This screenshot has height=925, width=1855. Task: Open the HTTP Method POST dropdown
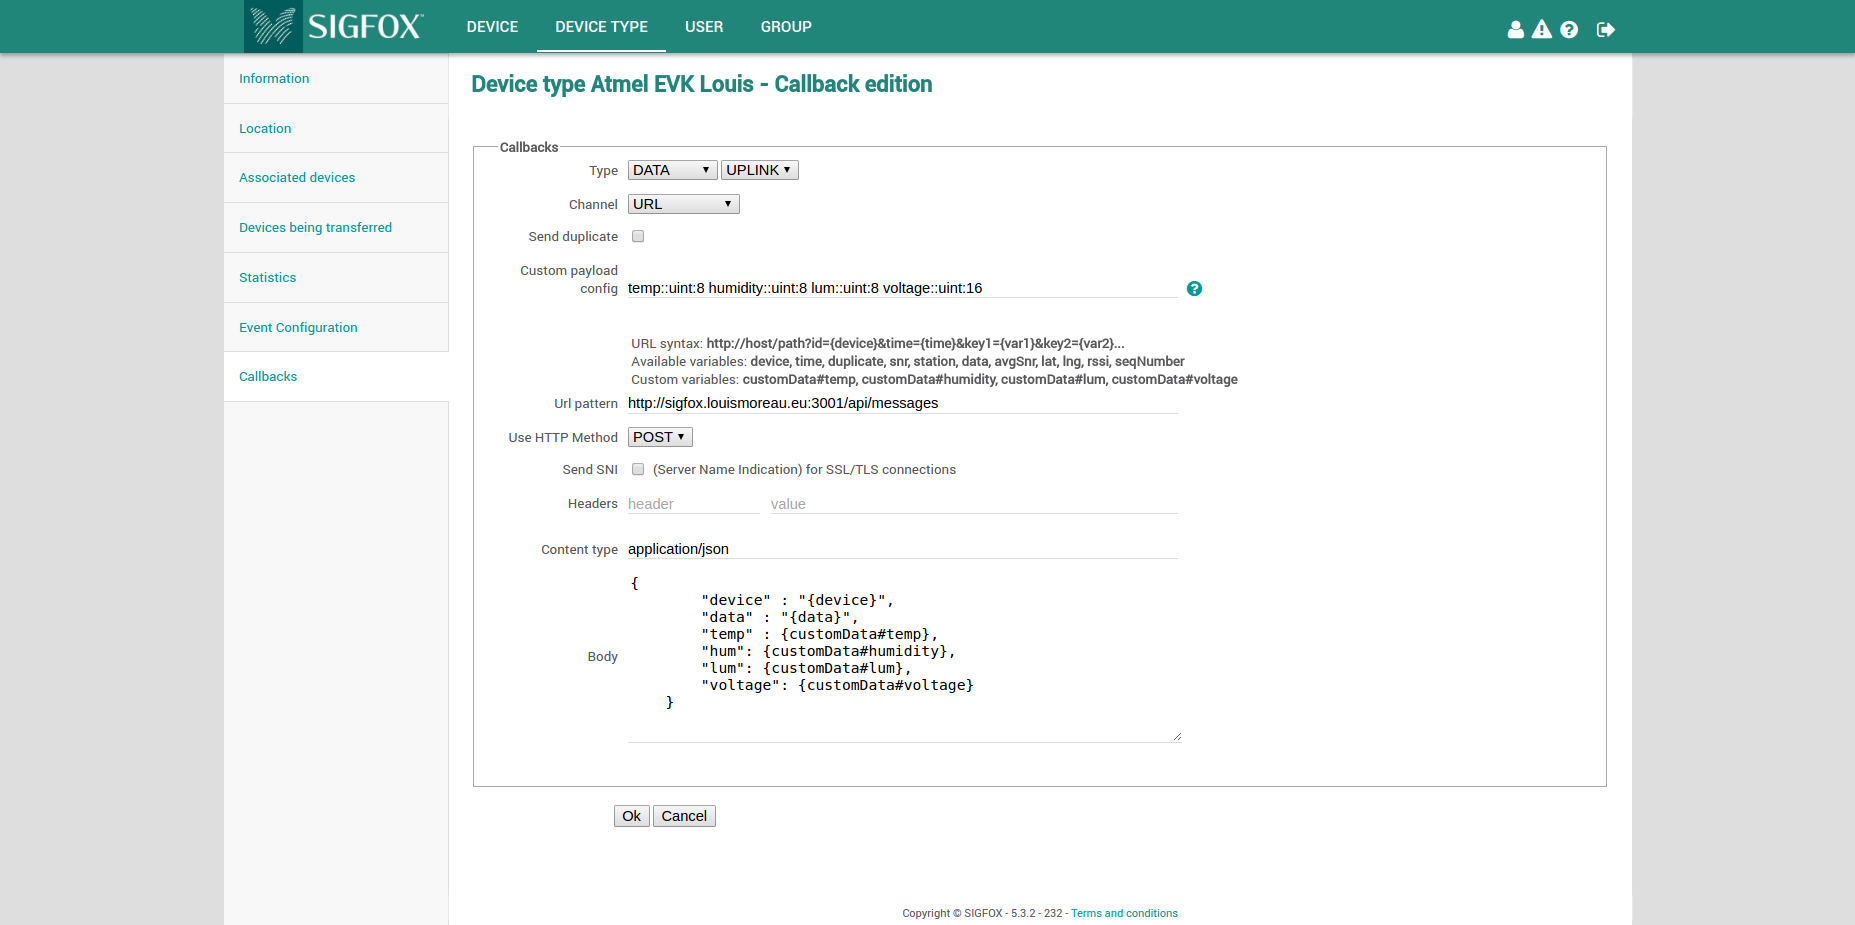660,437
